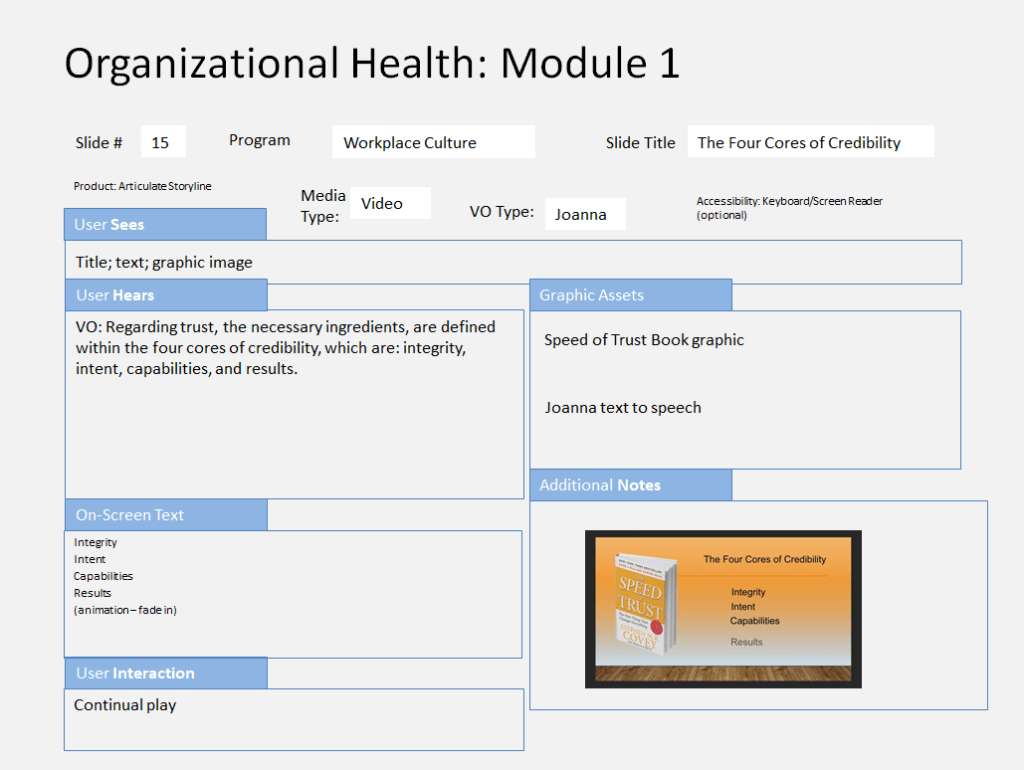Click the 'Additional Notes' section header

(630, 485)
